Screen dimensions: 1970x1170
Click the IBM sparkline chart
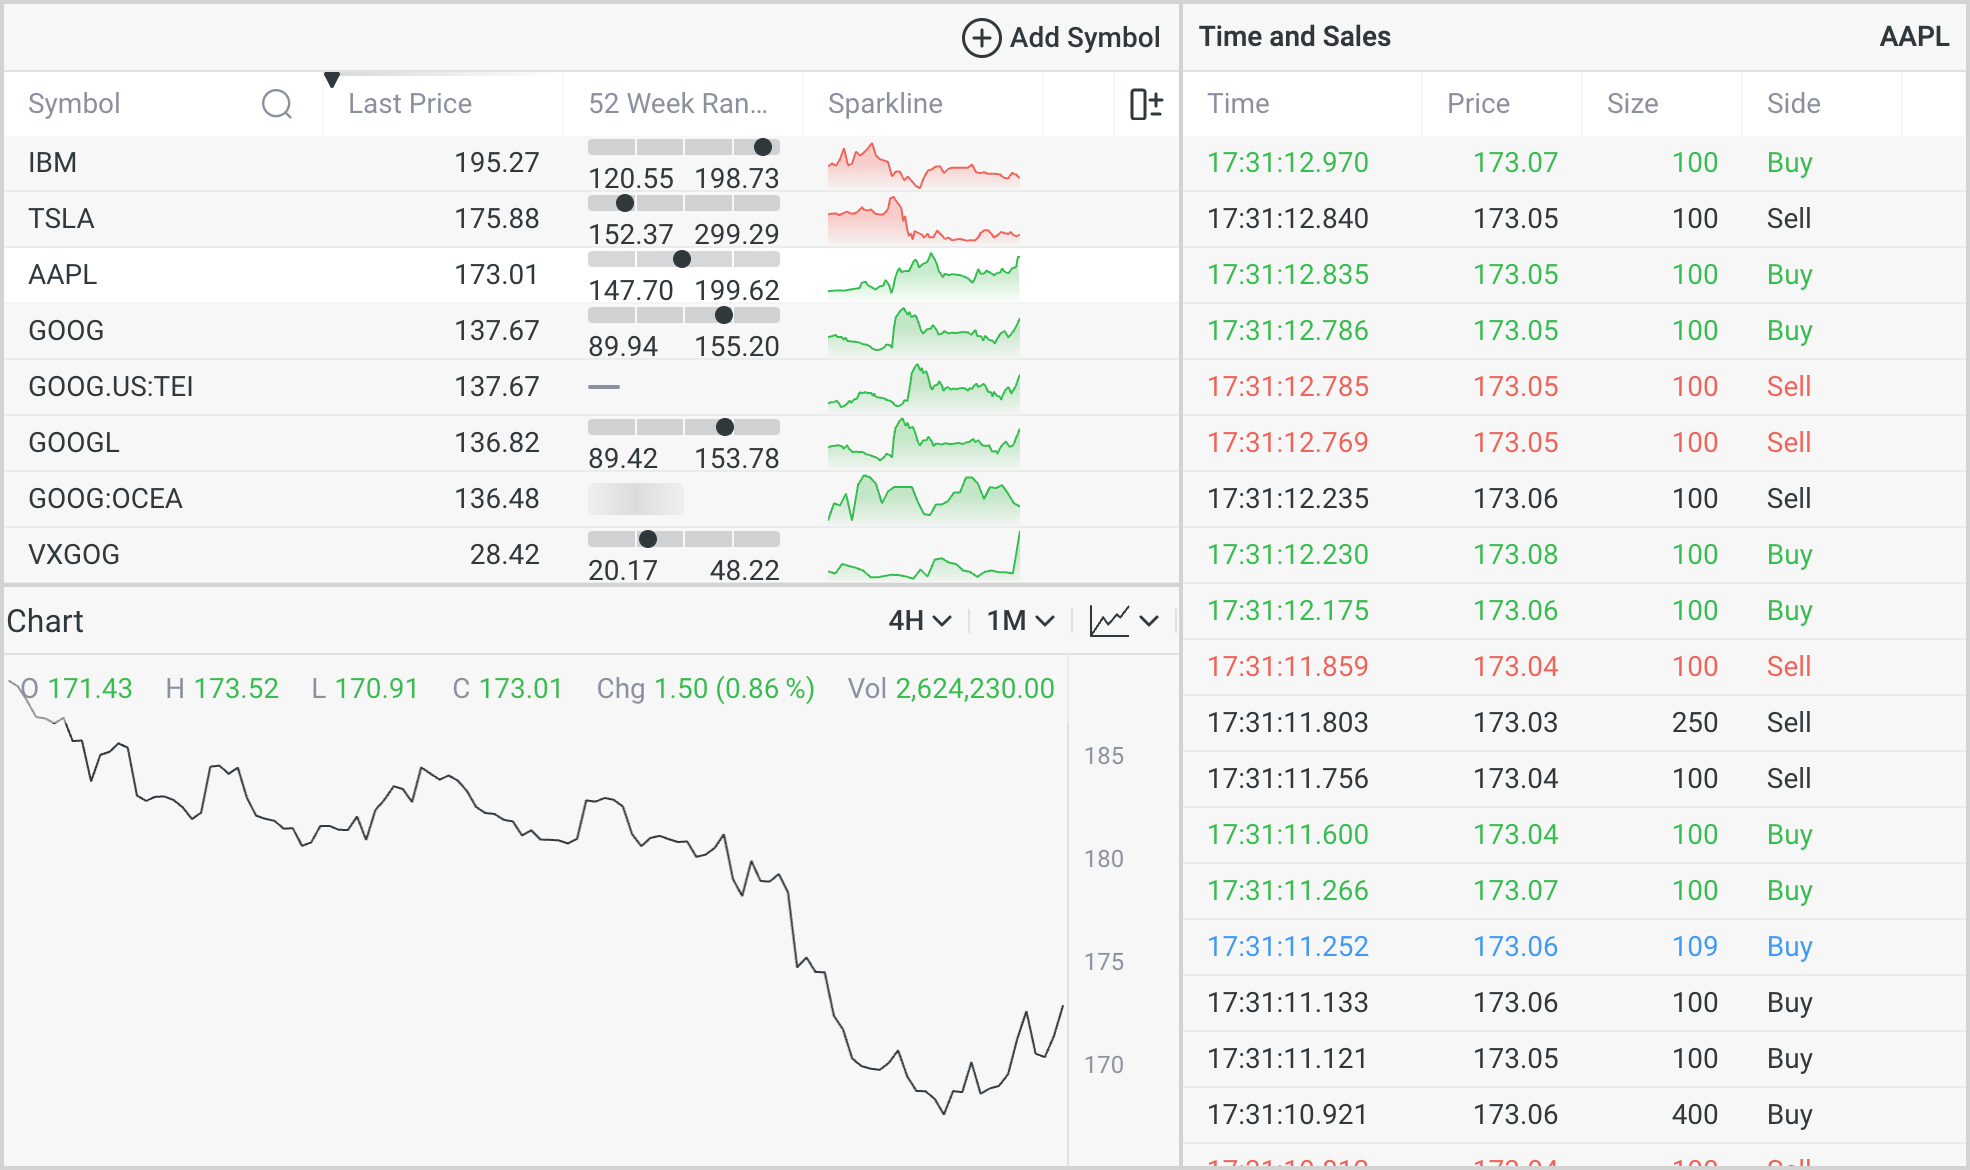click(x=924, y=166)
